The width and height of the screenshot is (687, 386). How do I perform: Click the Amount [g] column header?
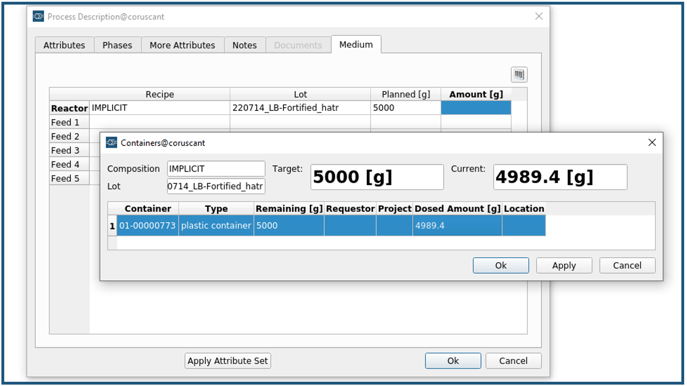[476, 94]
